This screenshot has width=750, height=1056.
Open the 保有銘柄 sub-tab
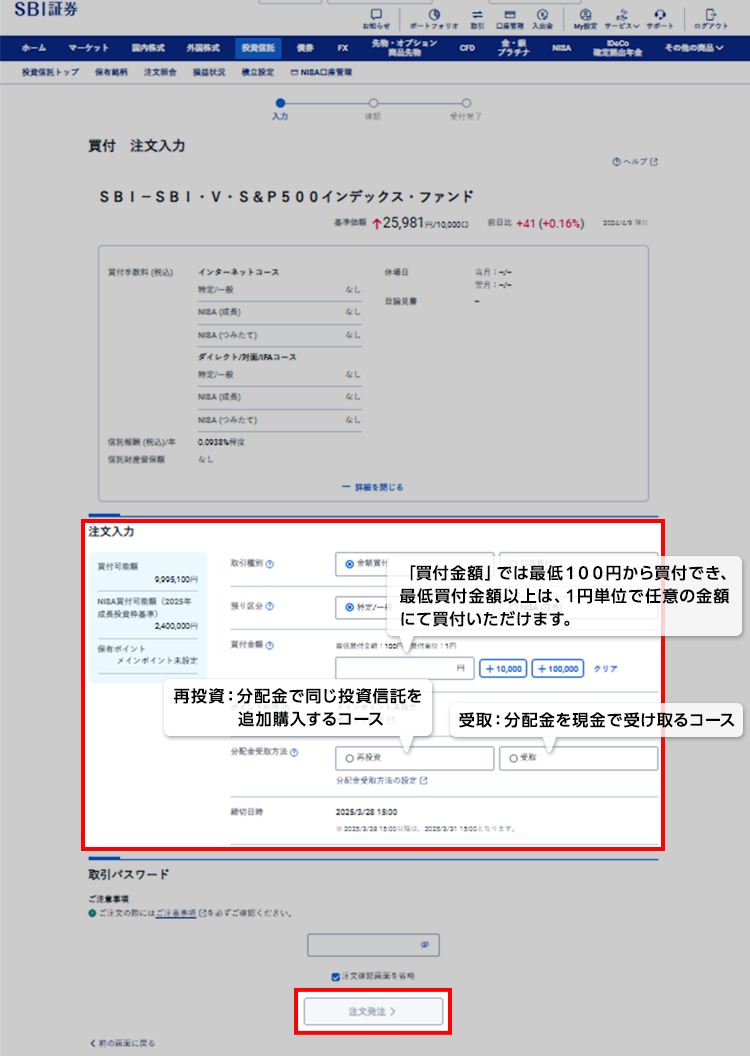tap(111, 72)
